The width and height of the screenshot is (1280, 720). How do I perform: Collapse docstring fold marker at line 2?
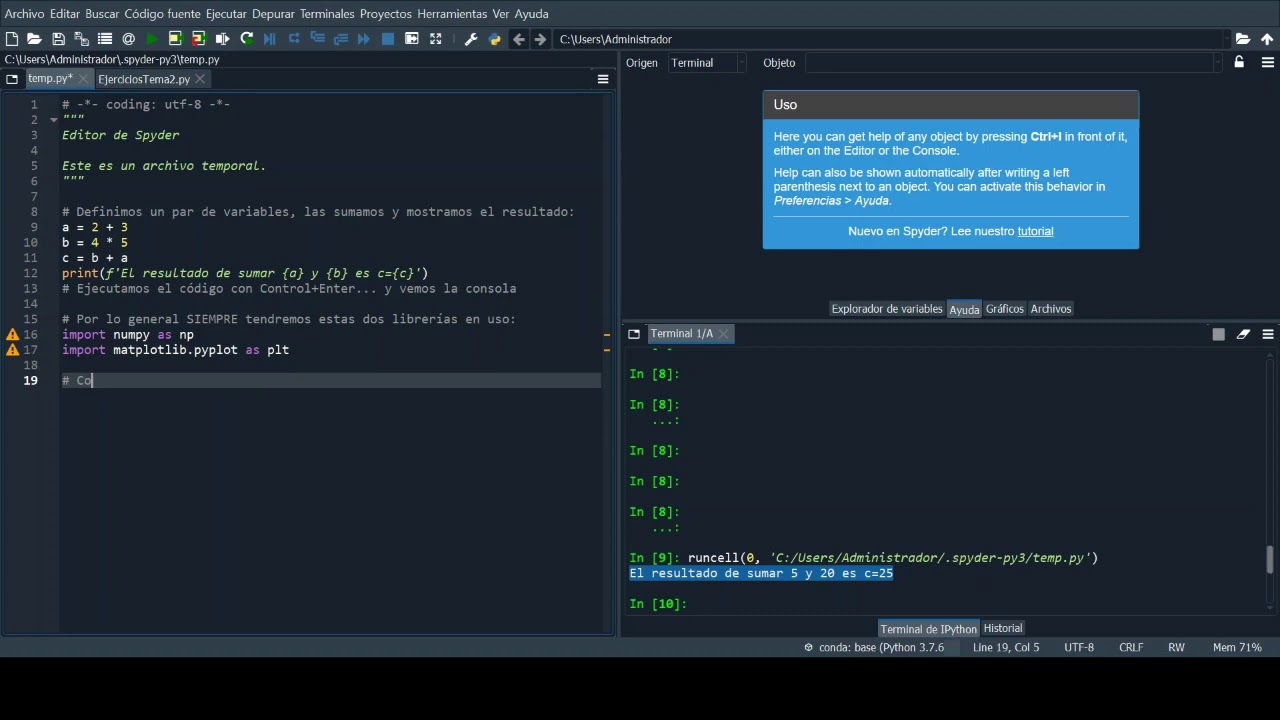coord(53,120)
